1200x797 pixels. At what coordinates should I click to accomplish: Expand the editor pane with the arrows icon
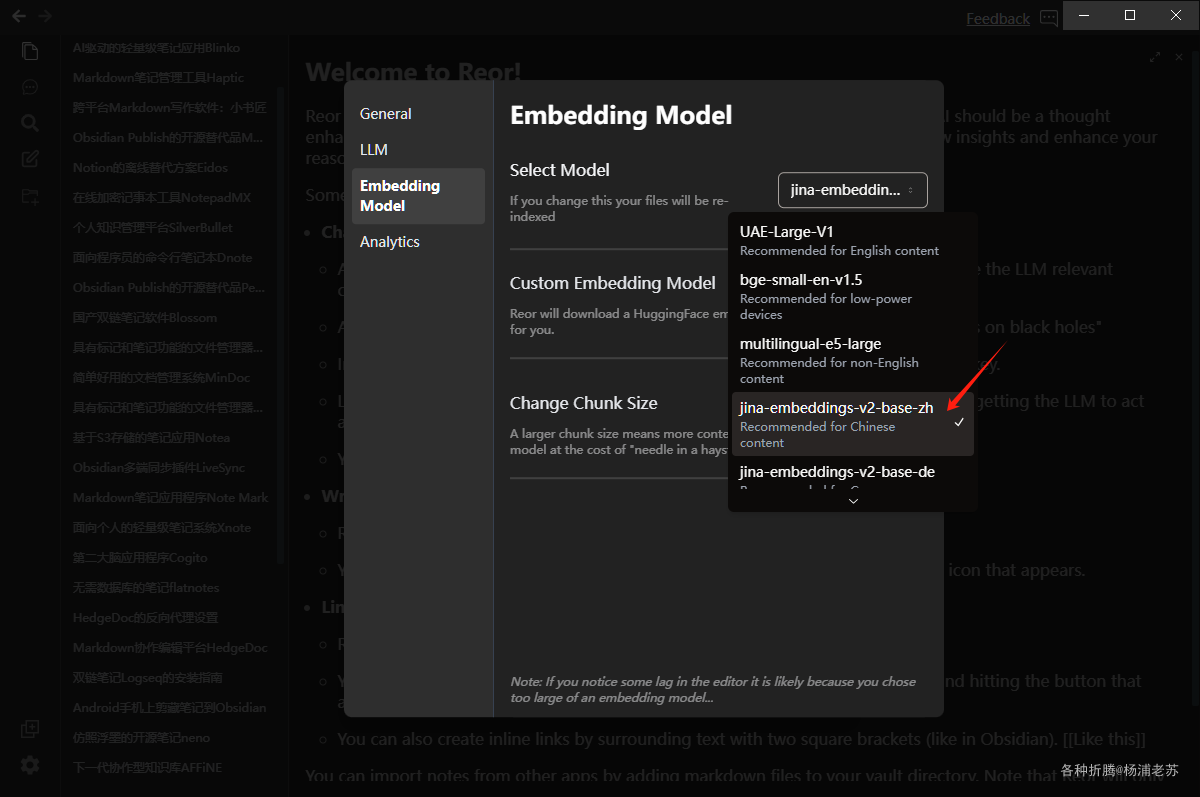[1155, 57]
